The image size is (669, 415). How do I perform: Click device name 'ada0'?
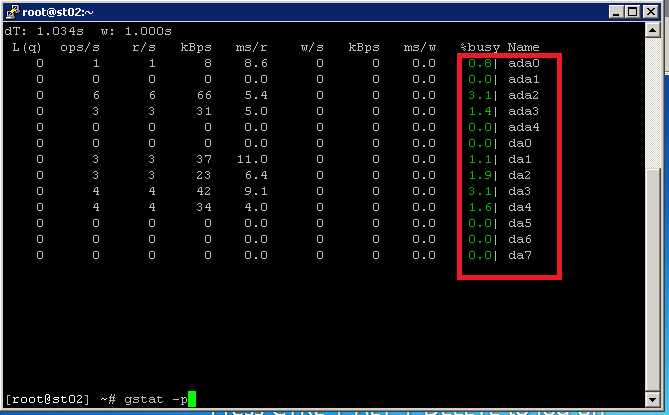click(x=524, y=63)
